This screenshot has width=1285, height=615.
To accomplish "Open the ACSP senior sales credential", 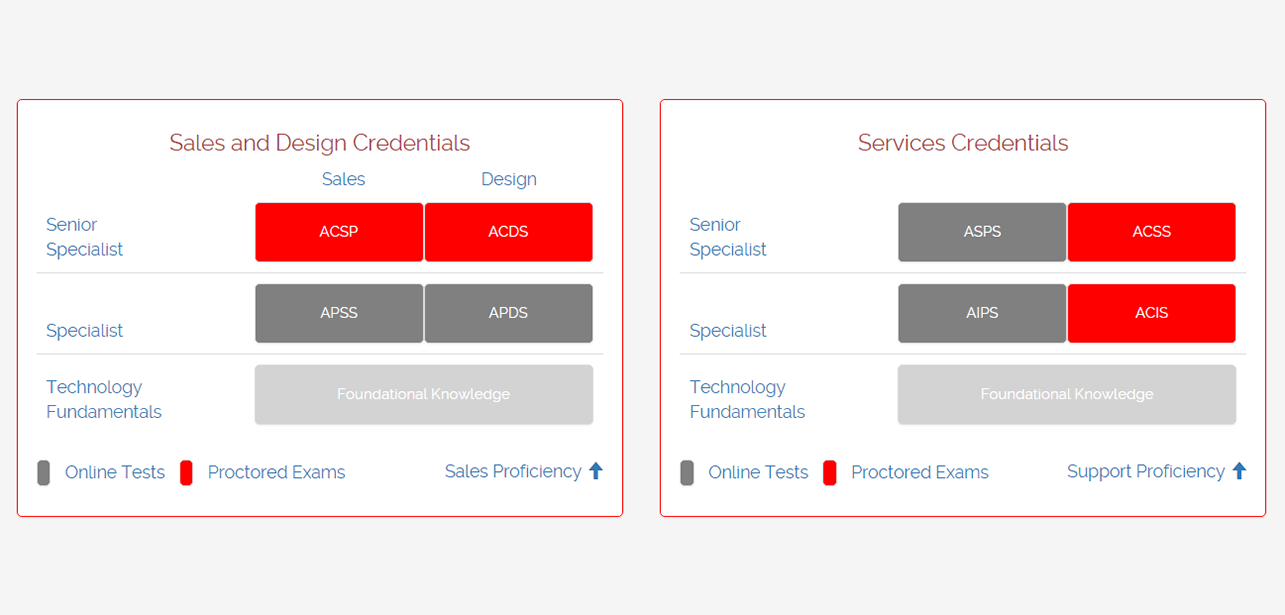I will [339, 232].
